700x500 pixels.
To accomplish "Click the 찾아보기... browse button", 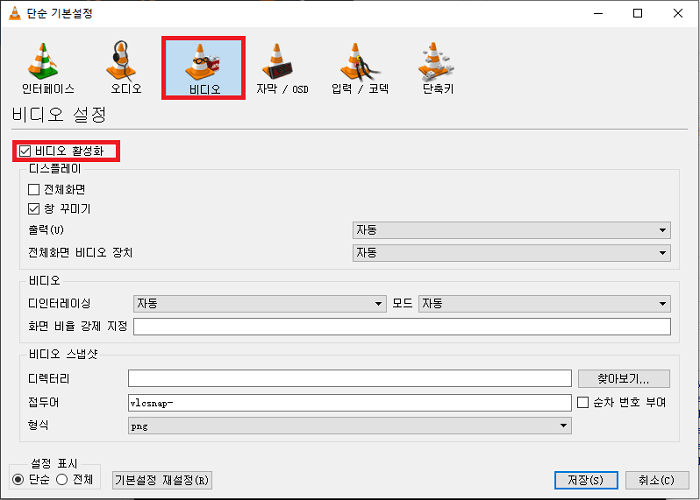I will (624, 379).
